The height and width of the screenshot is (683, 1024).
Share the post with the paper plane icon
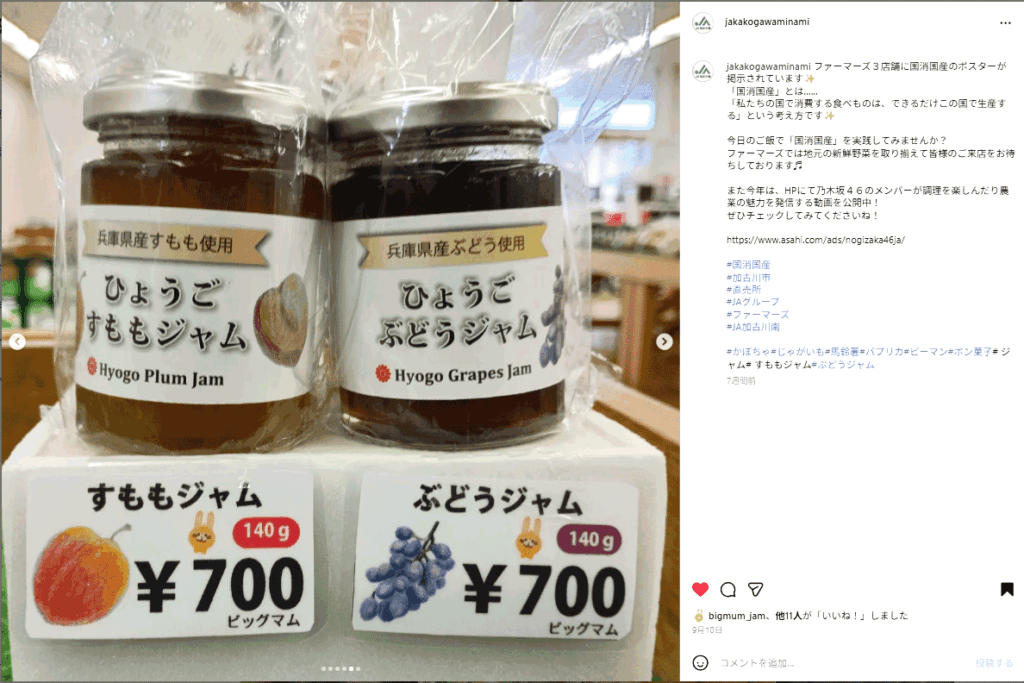pyautogui.click(x=756, y=590)
